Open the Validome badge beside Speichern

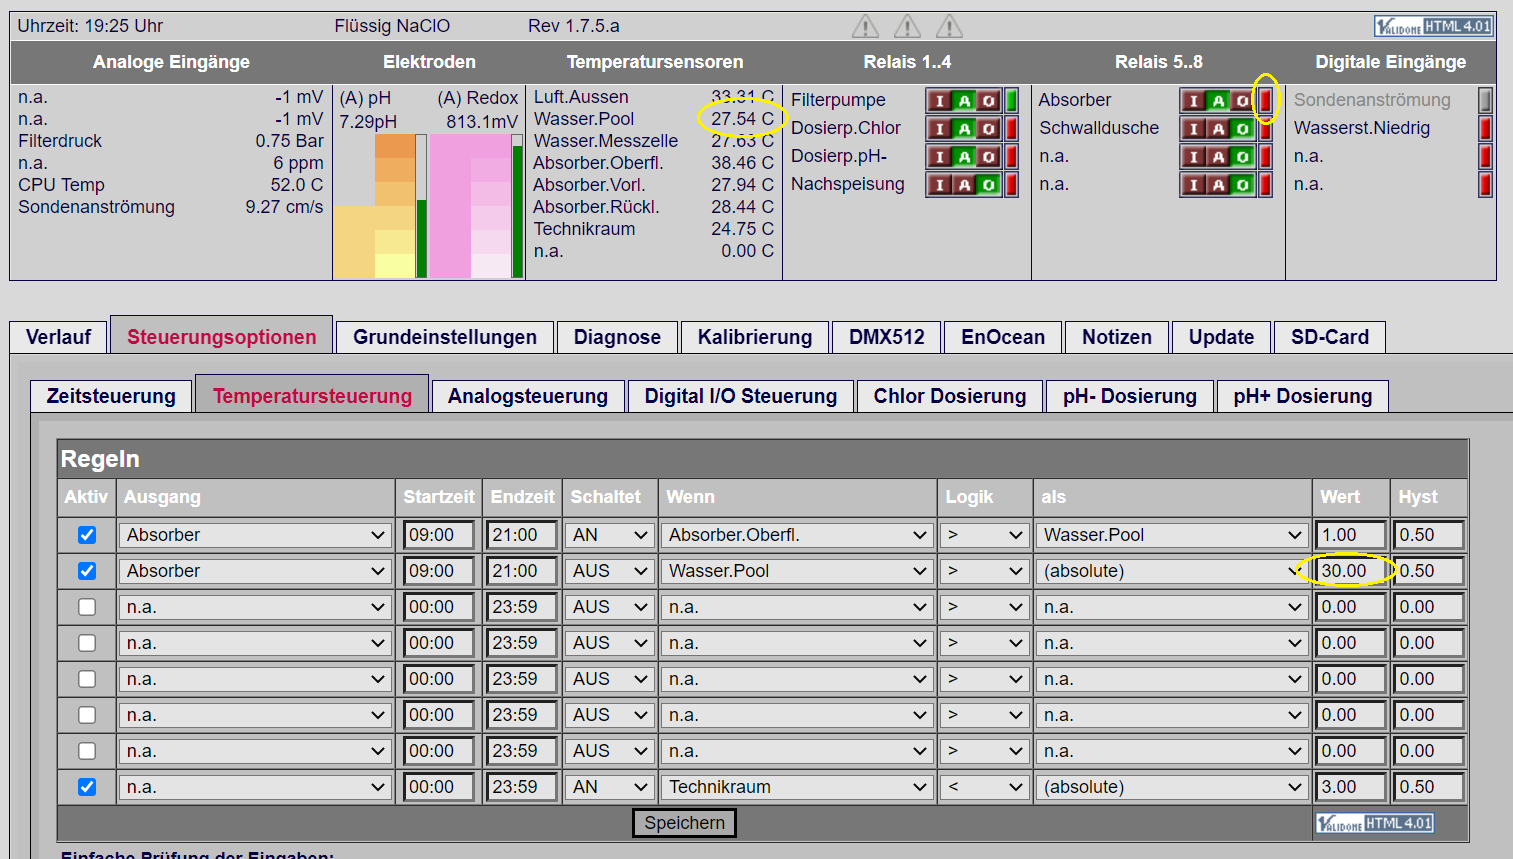1375,823
